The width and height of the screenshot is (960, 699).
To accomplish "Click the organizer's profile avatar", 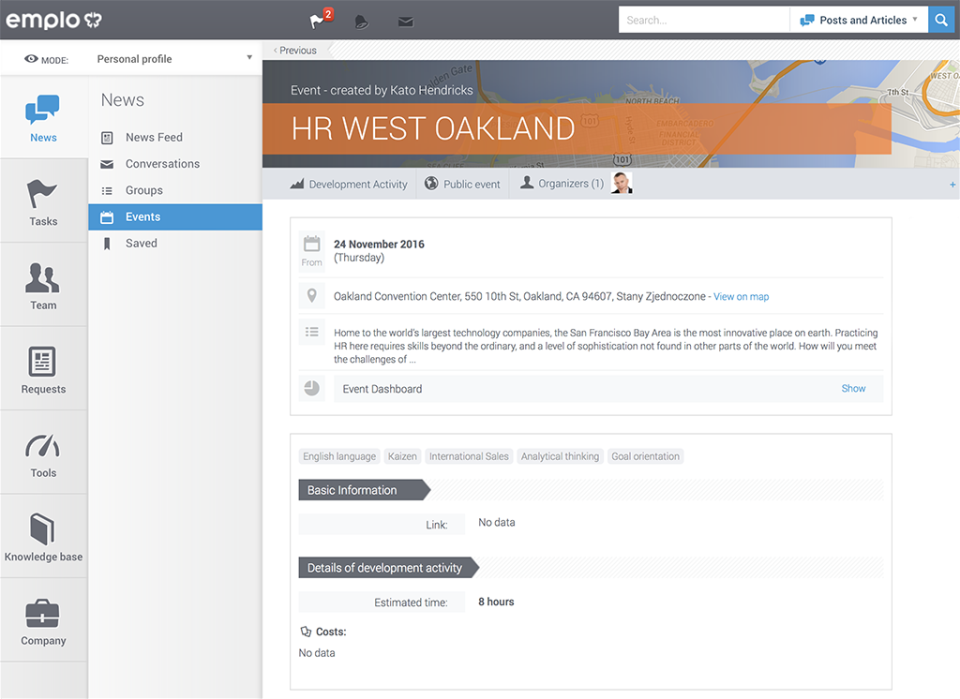I will click(621, 183).
